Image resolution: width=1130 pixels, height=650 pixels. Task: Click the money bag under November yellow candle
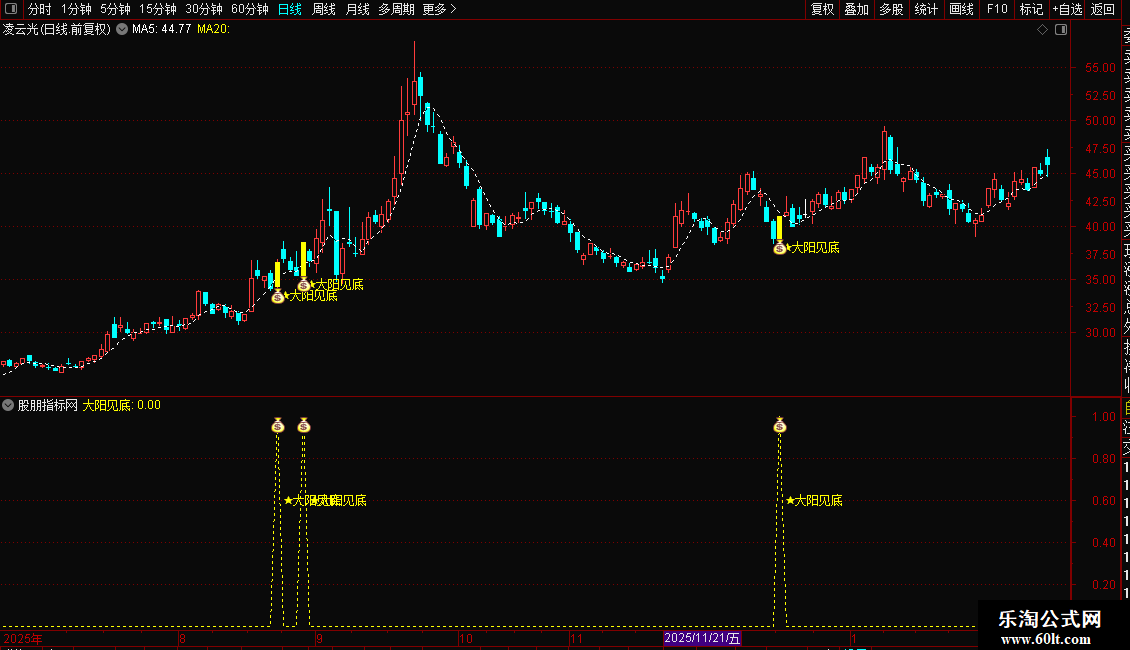pos(779,248)
